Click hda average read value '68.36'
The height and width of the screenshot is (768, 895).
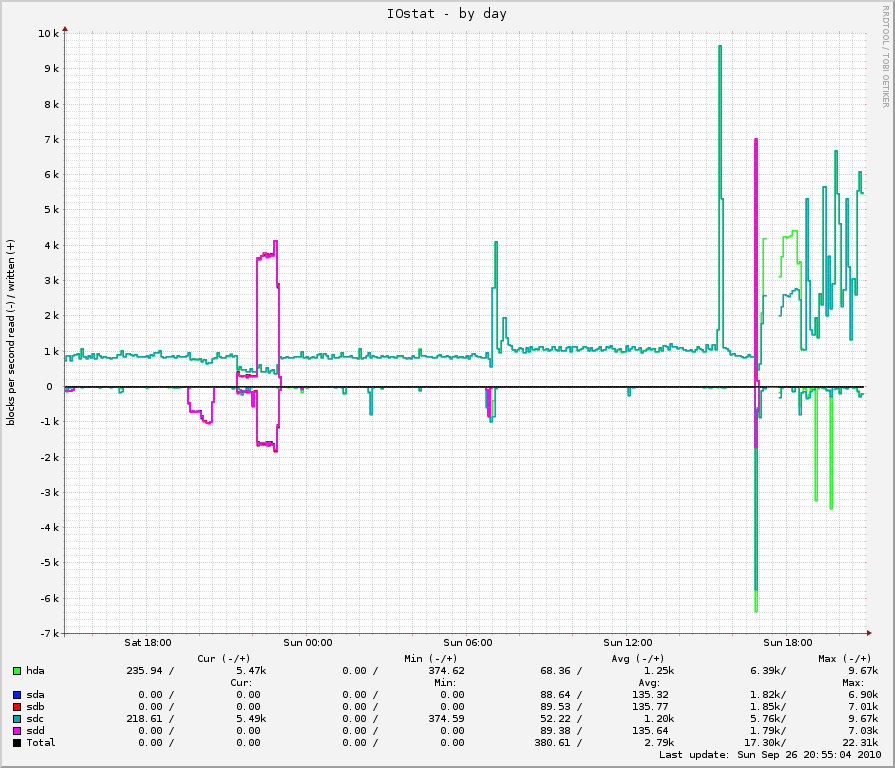(555, 671)
